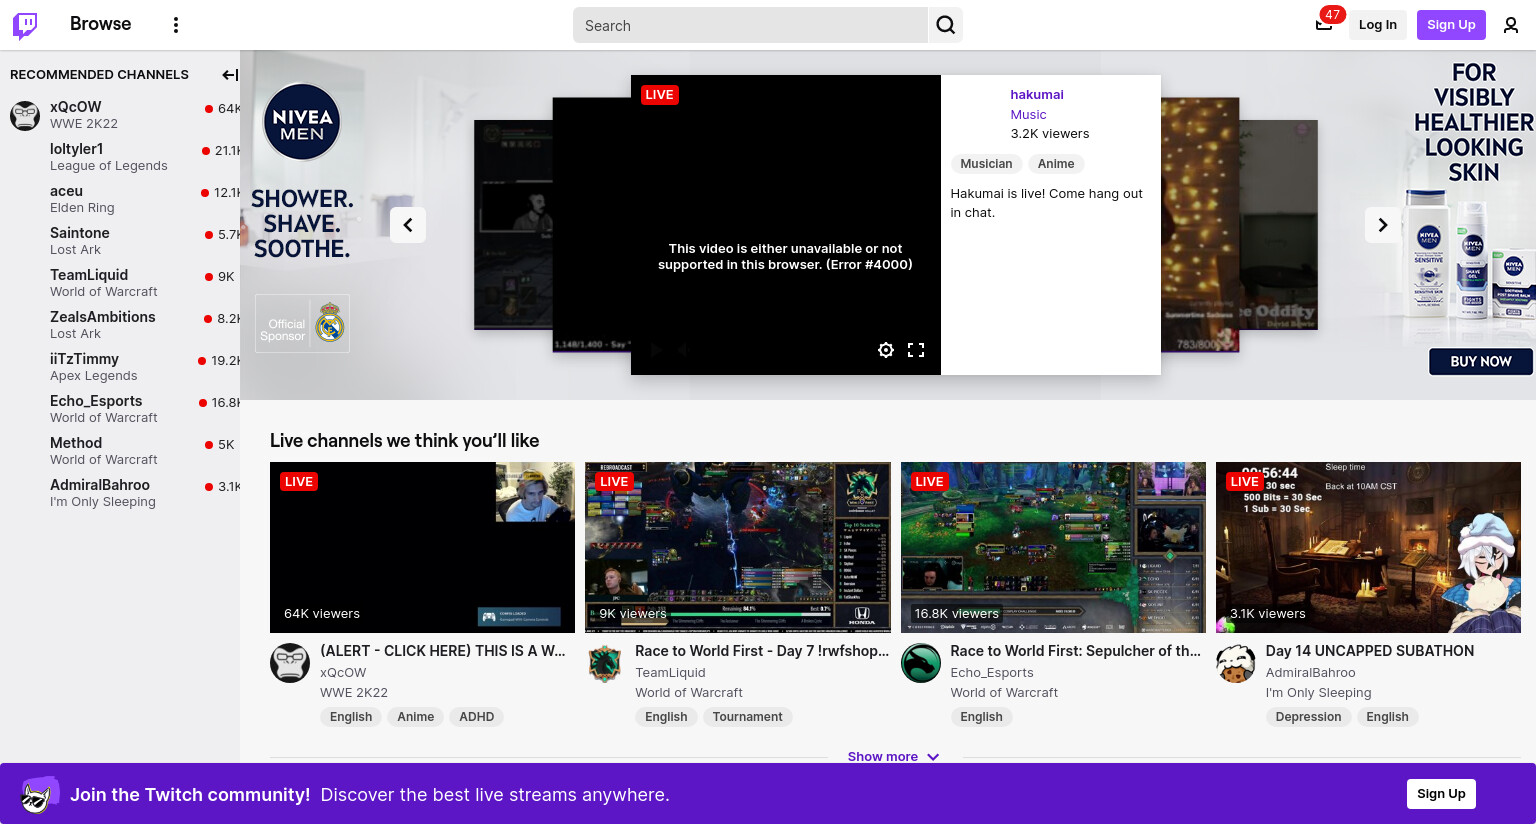
Task: Open Music category link
Action: coord(1028,115)
